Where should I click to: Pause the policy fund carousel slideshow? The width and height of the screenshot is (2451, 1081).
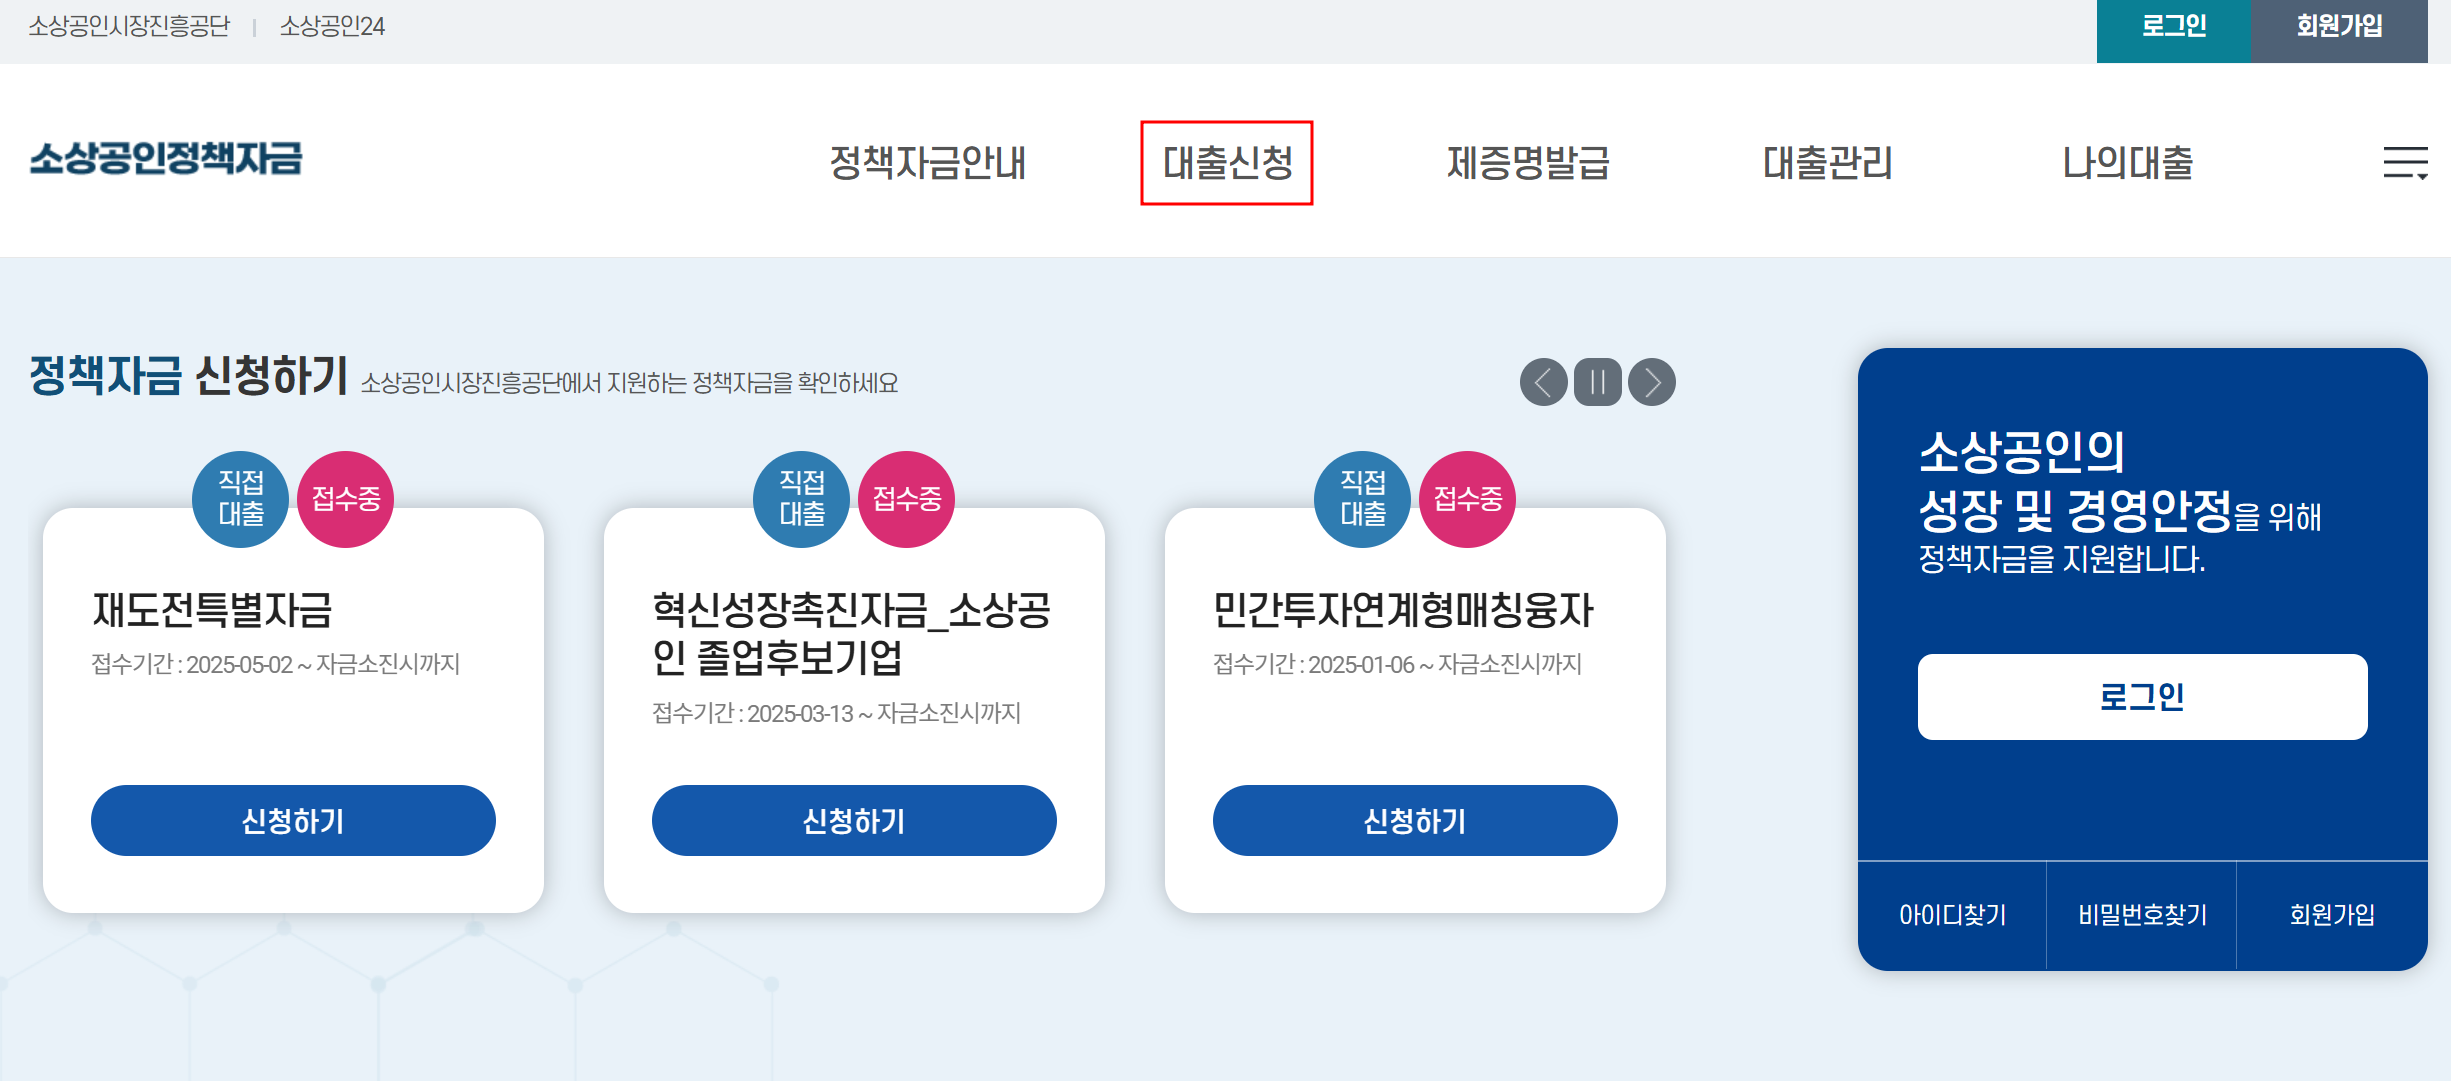[1596, 382]
